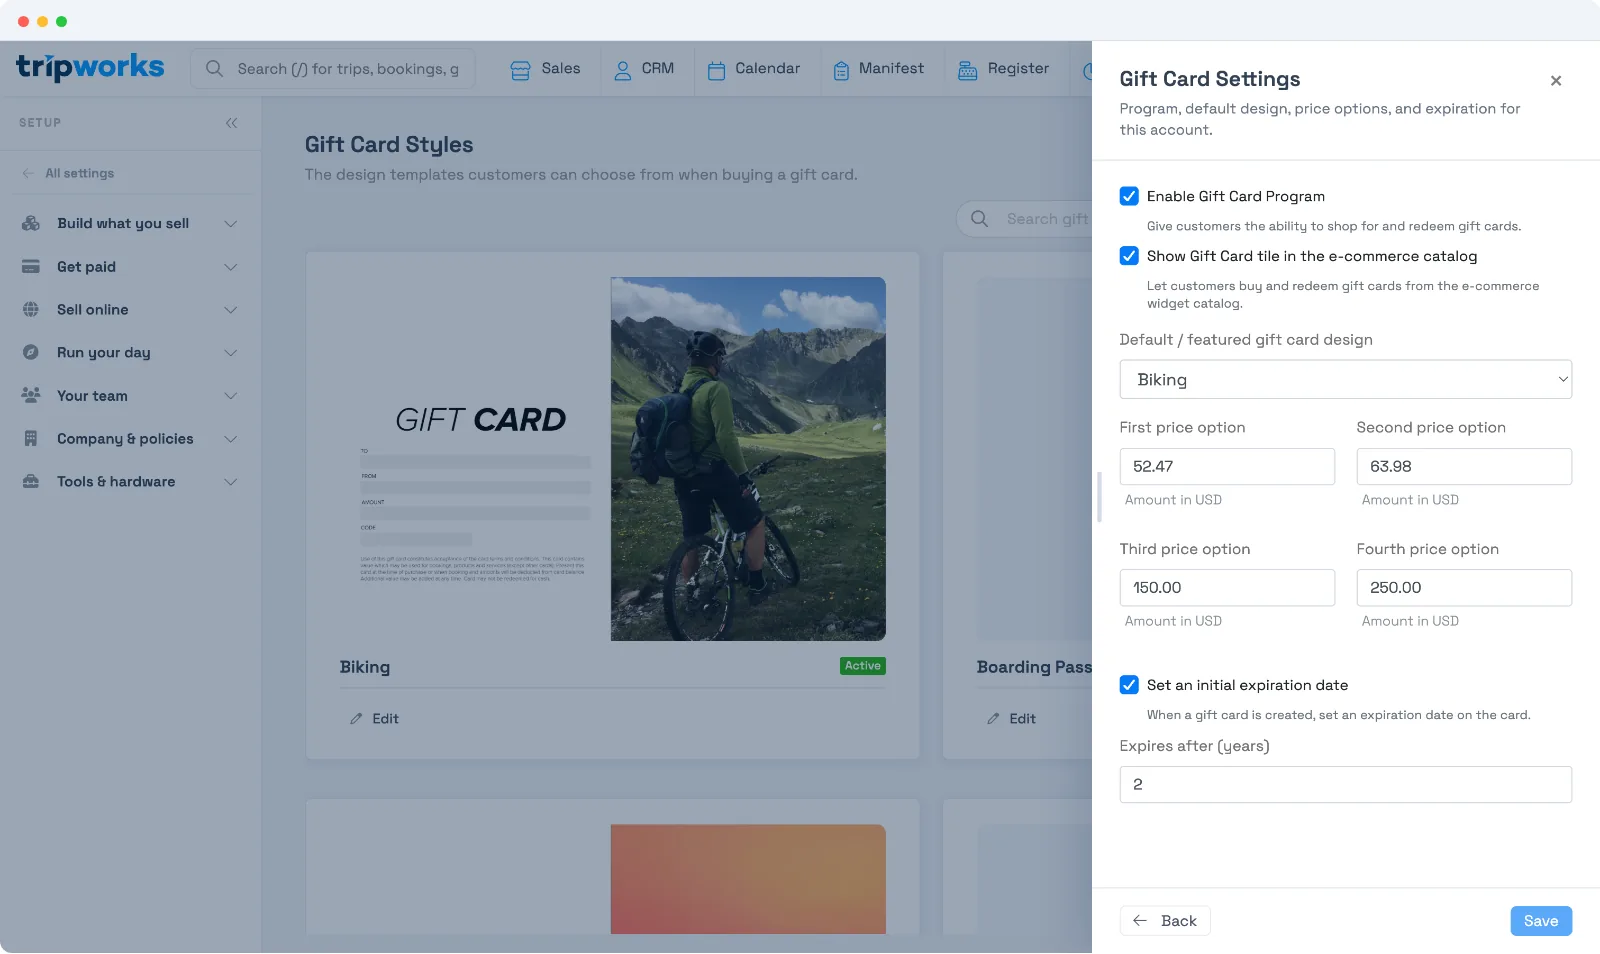Click the First price option field
The image size is (1600, 954).
click(1227, 467)
